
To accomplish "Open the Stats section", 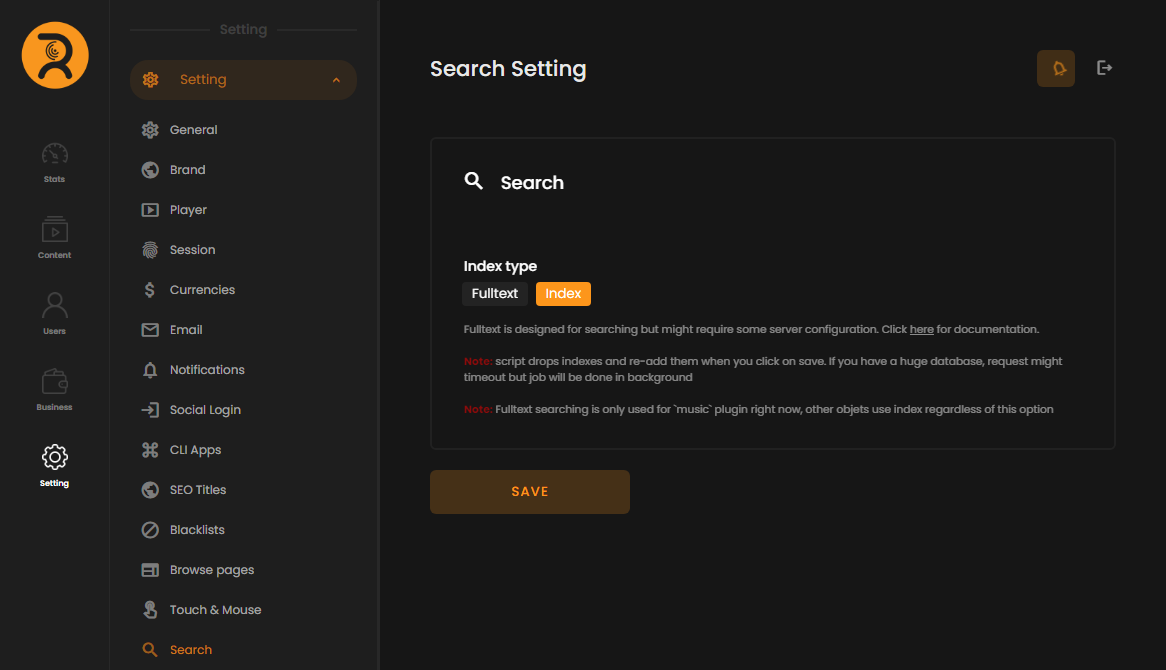I will click(x=54, y=163).
